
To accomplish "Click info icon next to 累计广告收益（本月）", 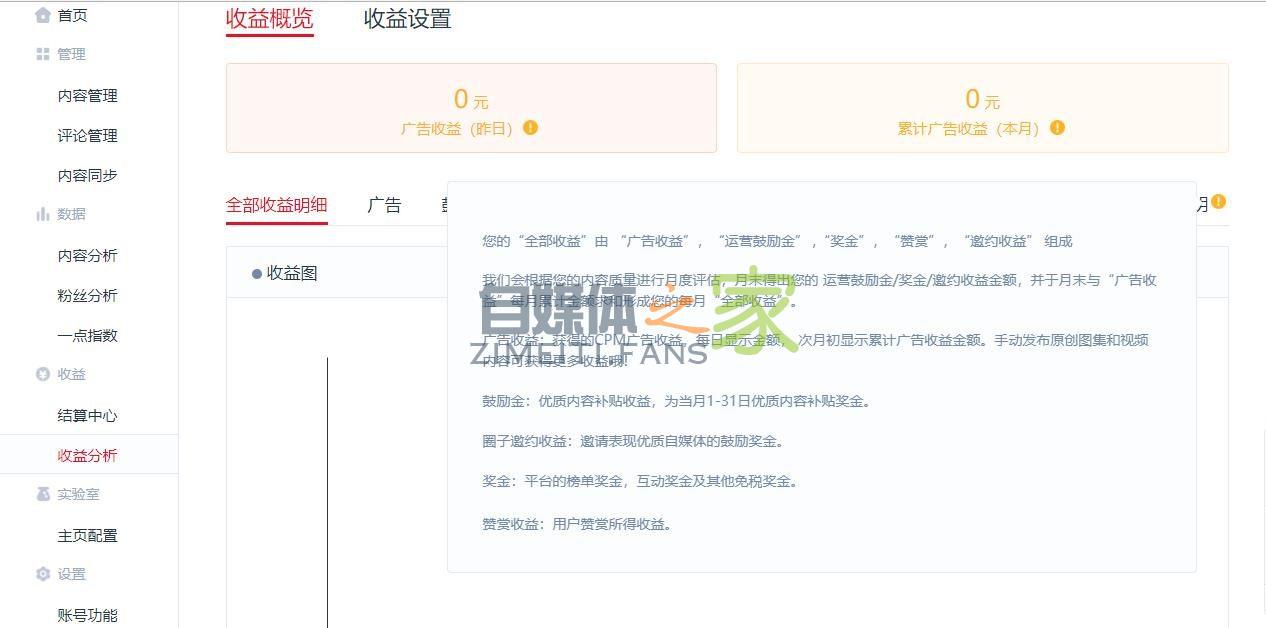I will tap(1057, 128).
